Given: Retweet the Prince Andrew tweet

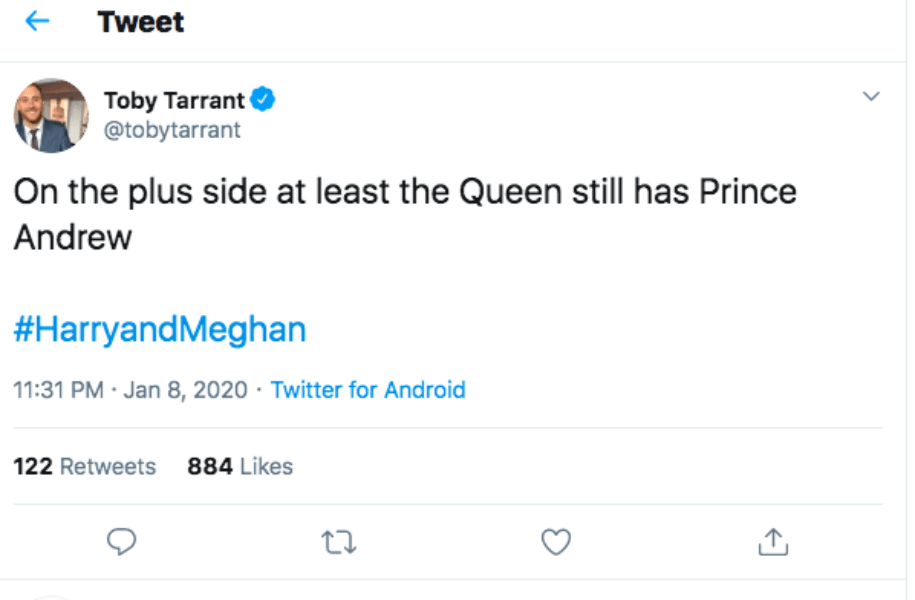Looking at the screenshot, I should pyautogui.click(x=339, y=542).
